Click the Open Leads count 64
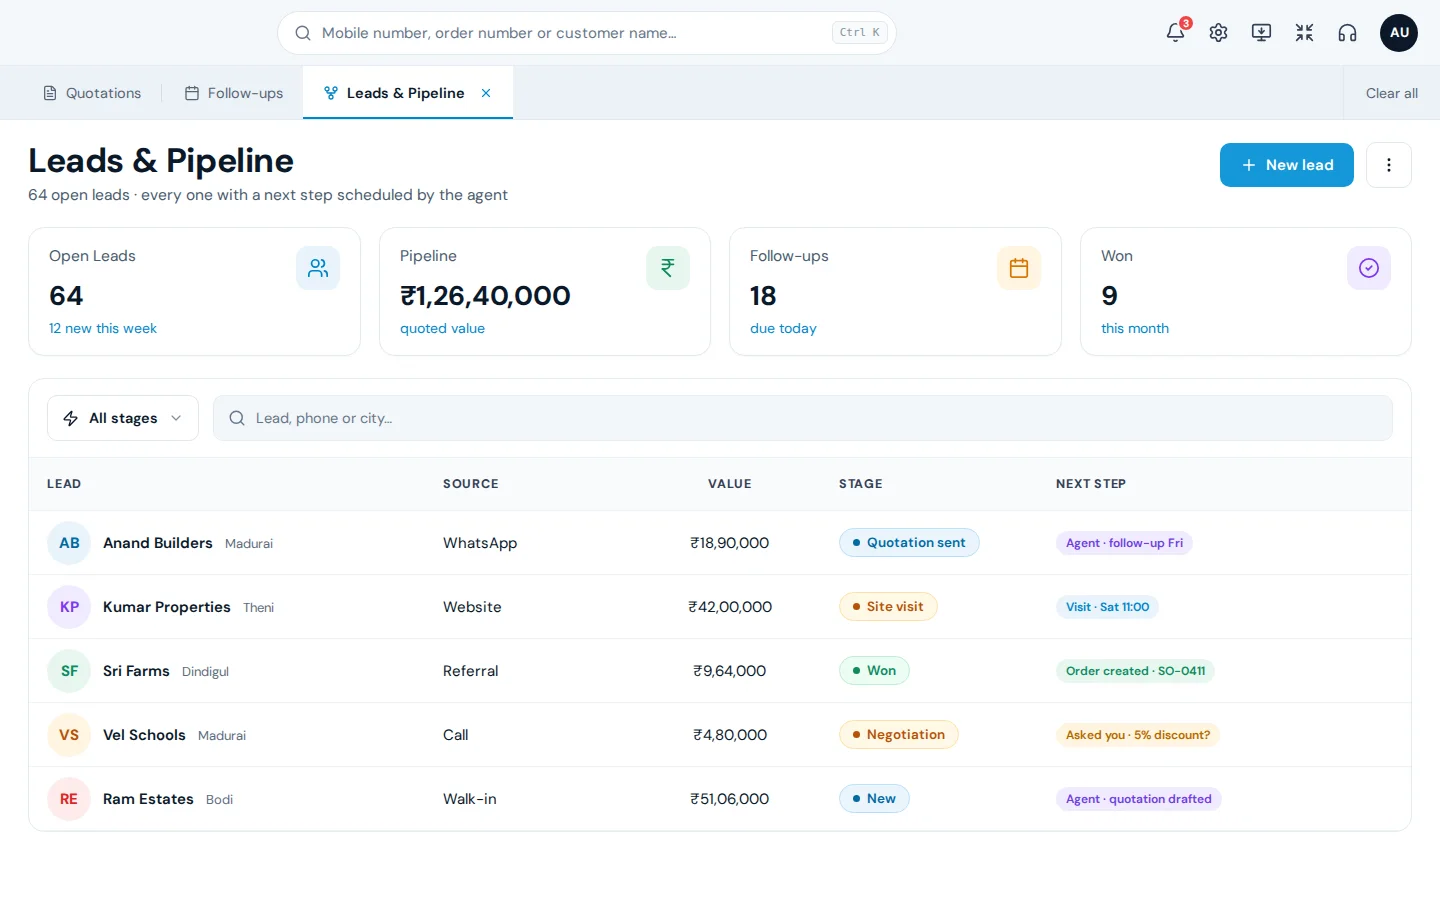Image resolution: width=1440 pixels, height=900 pixels. (x=66, y=296)
